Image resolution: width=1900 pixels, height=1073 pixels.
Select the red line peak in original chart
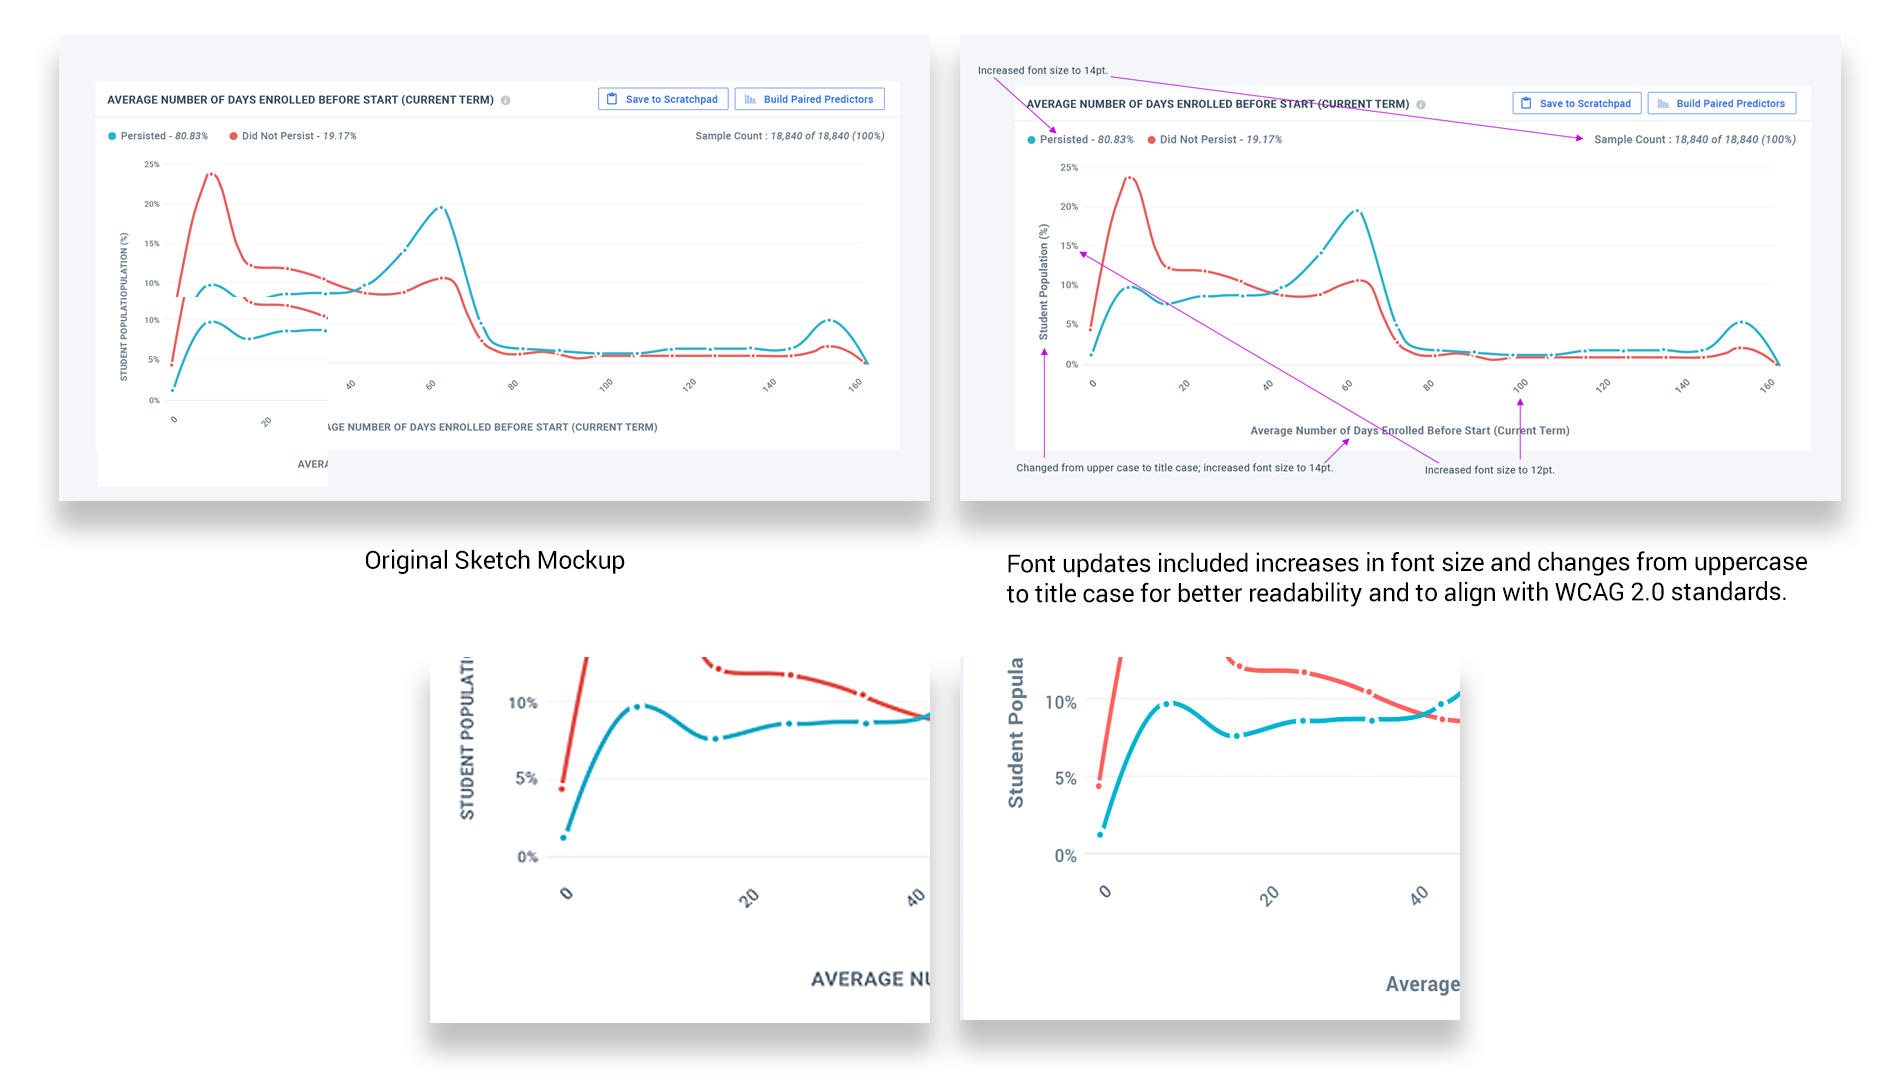211,174
